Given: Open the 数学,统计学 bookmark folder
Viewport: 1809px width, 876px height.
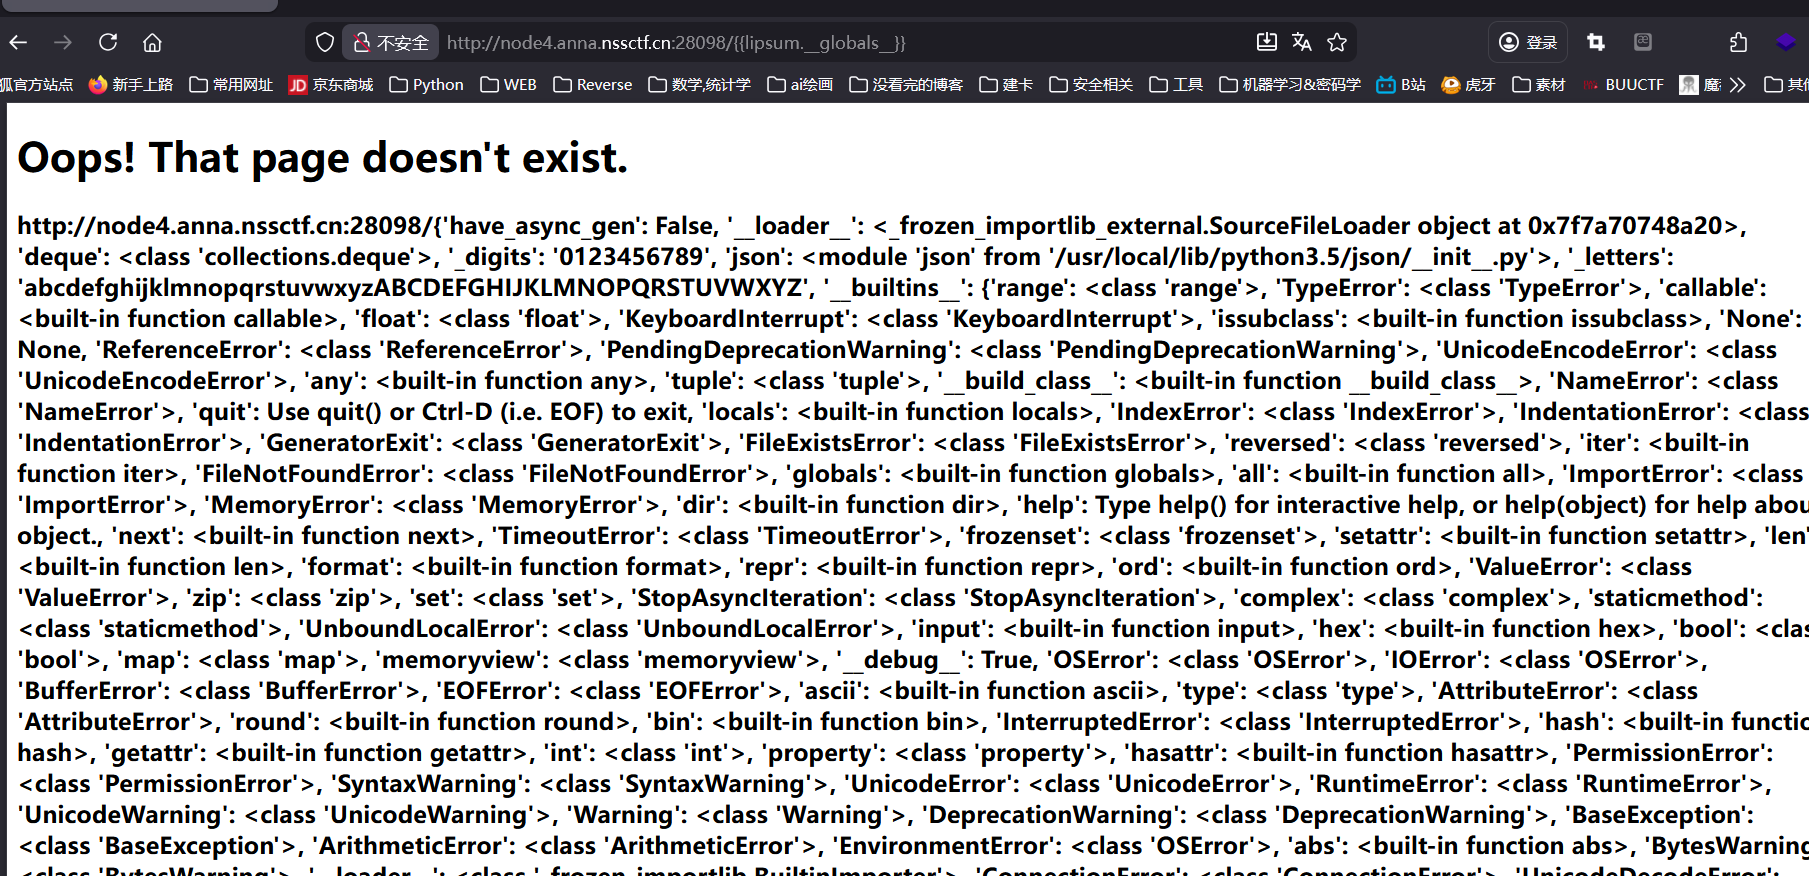Looking at the screenshot, I should pos(700,85).
